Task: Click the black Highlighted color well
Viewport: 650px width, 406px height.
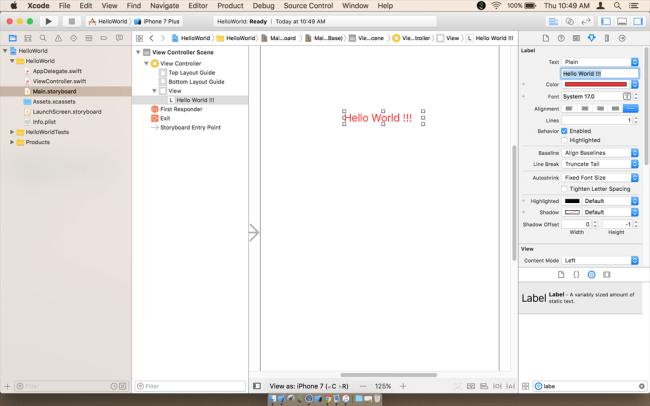Action: pyautogui.click(x=572, y=201)
